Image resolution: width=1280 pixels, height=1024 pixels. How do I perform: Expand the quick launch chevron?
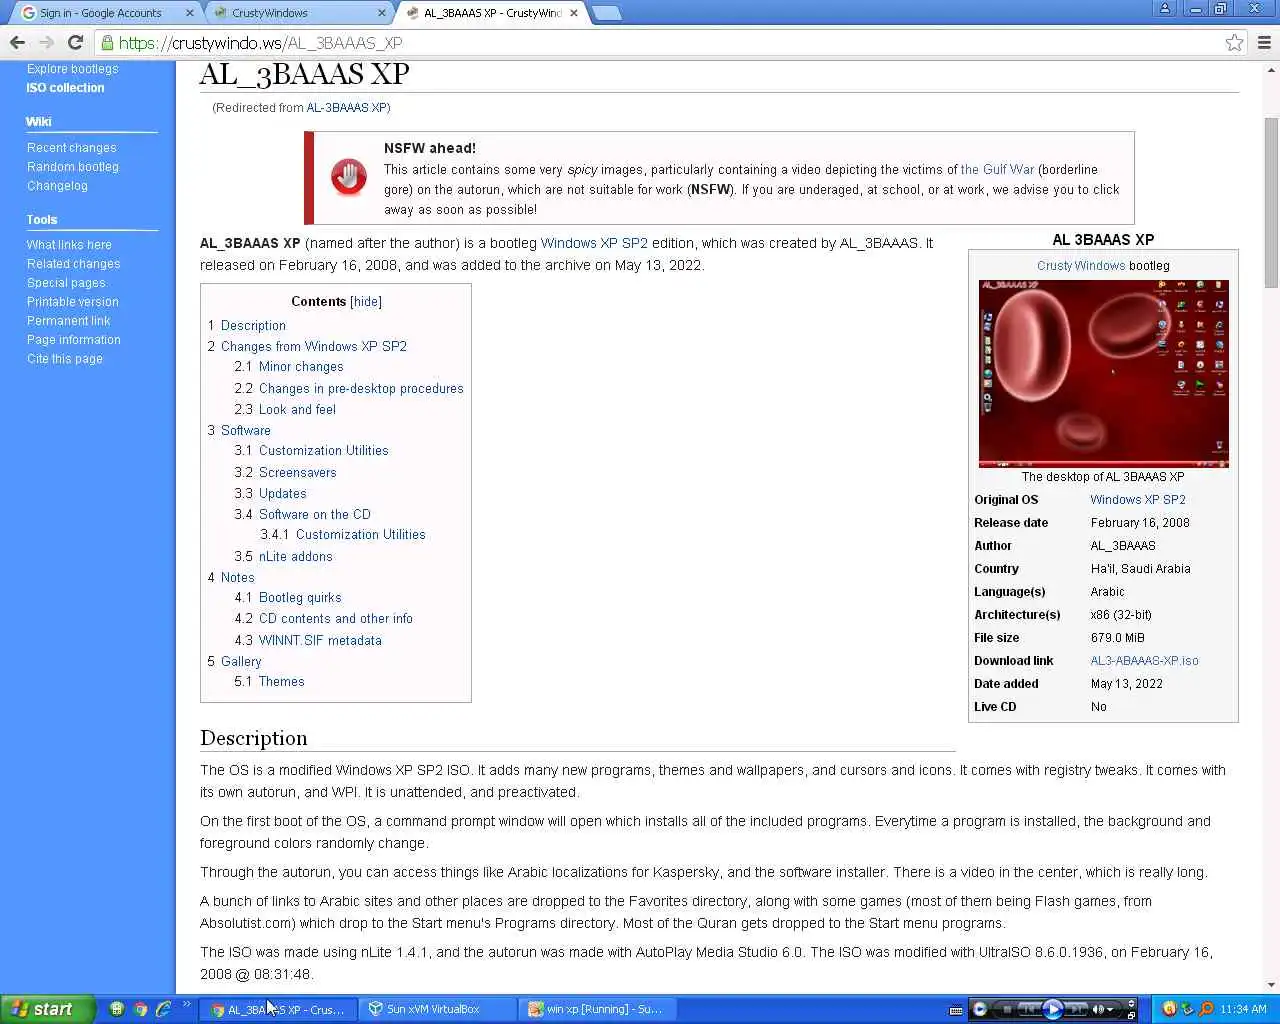click(186, 1005)
